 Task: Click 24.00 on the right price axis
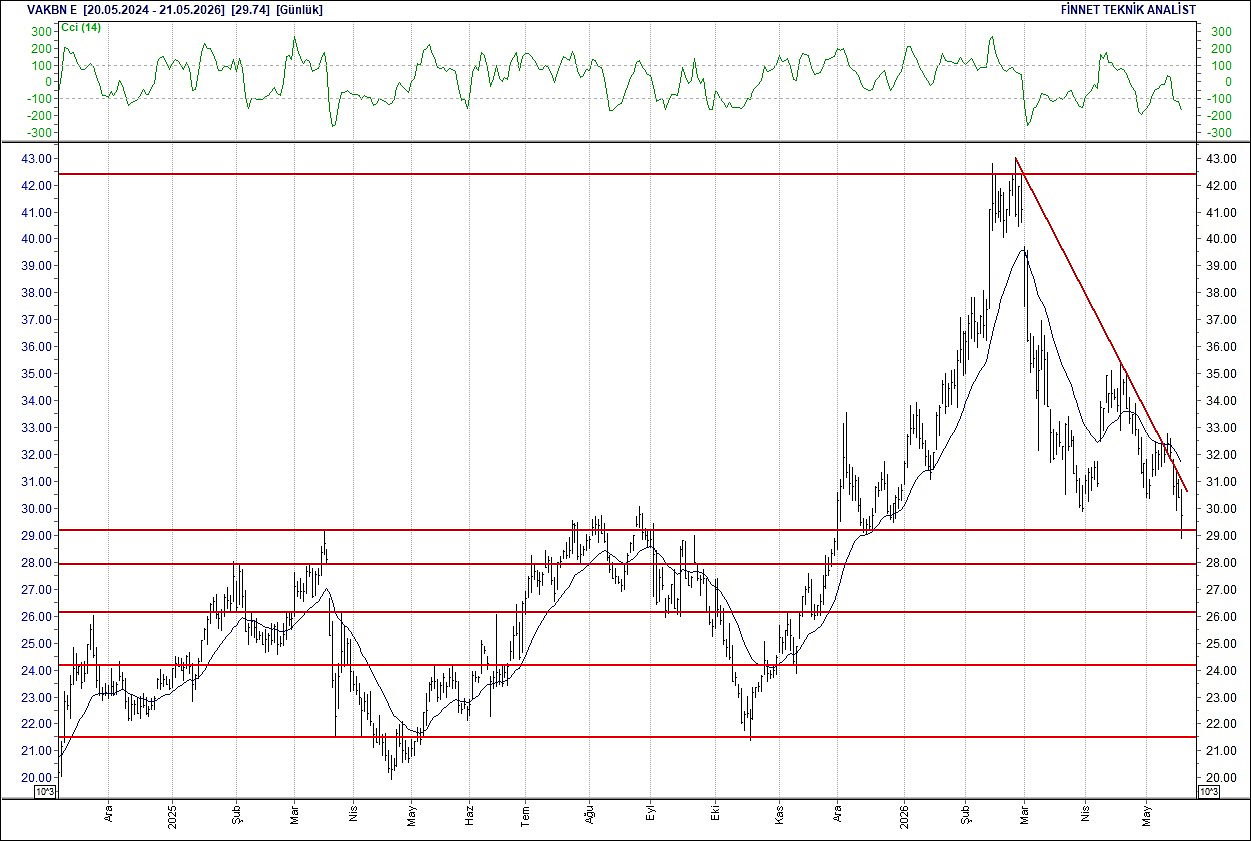coord(1219,670)
